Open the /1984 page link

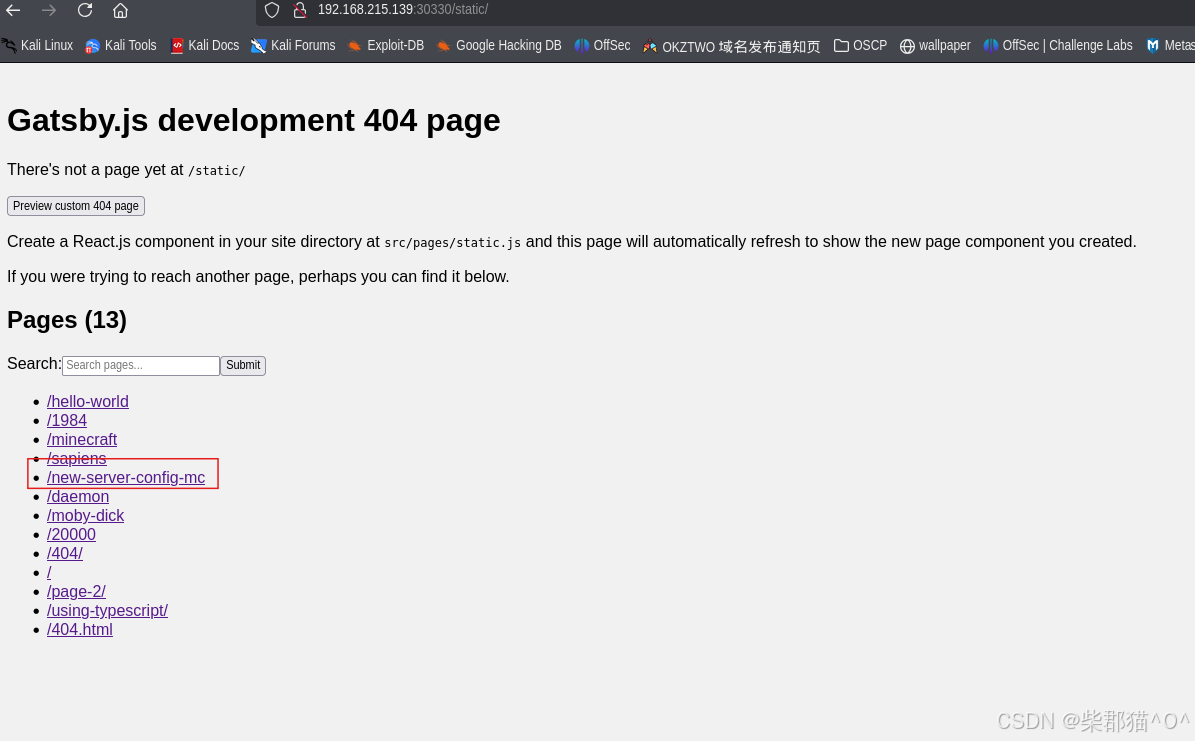(67, 421)
